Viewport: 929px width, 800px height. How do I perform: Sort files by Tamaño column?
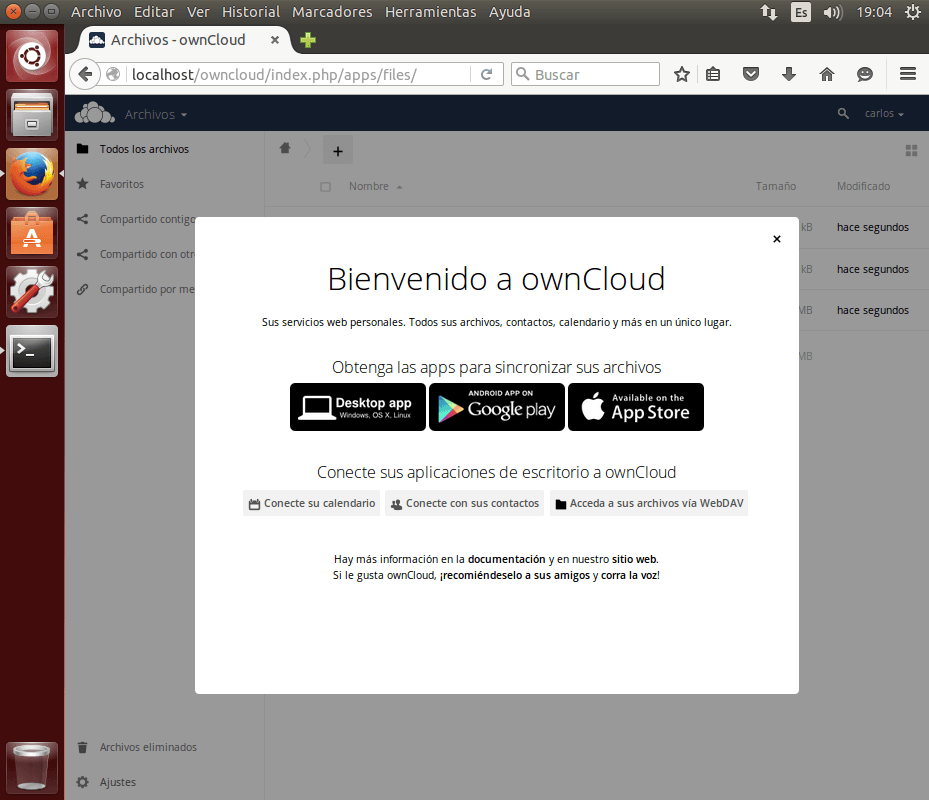(x=776, y=186)
